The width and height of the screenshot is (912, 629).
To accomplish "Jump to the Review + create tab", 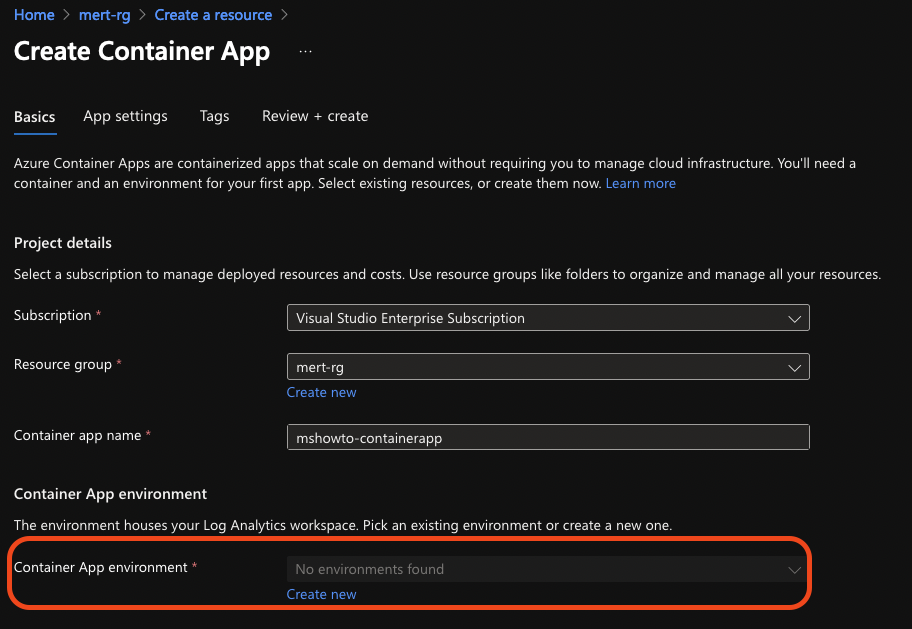I will coord(315,116).
